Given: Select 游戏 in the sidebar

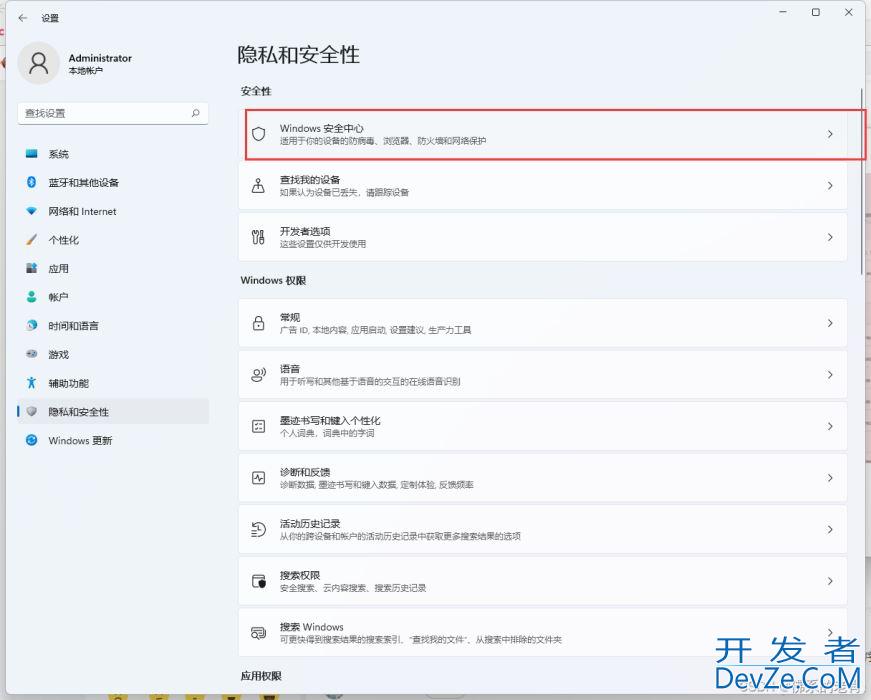Looking at the screenshot, I should tap(113, 354).
